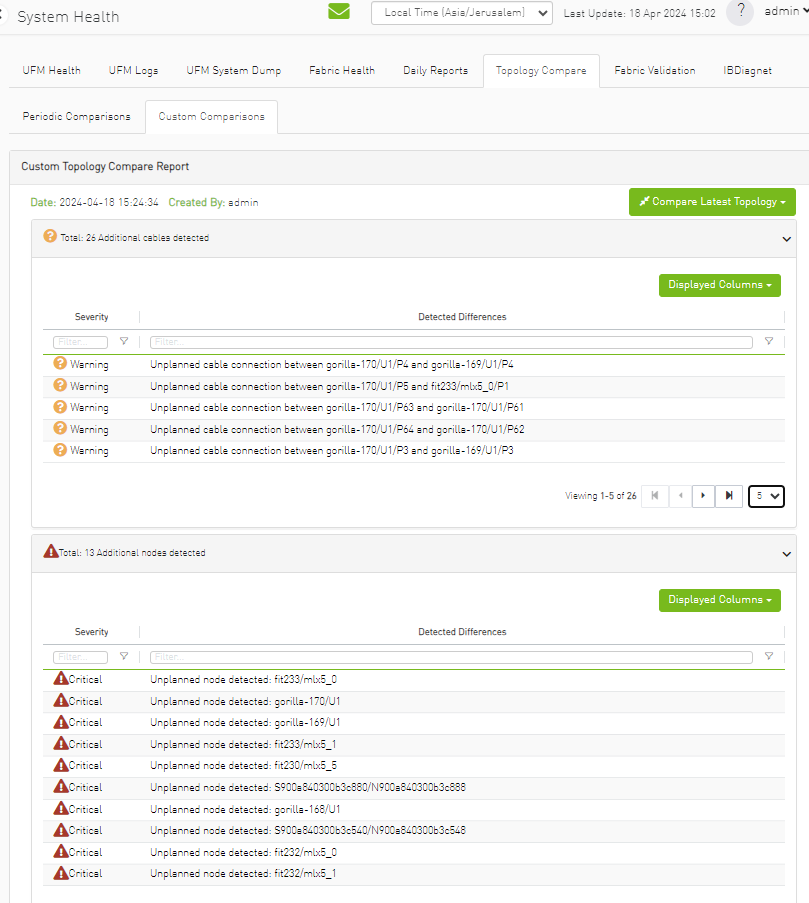This screenshot has width=809, height=903.
Task: Switch to the Periodic Comparisons tab
Action: point(76,117)
